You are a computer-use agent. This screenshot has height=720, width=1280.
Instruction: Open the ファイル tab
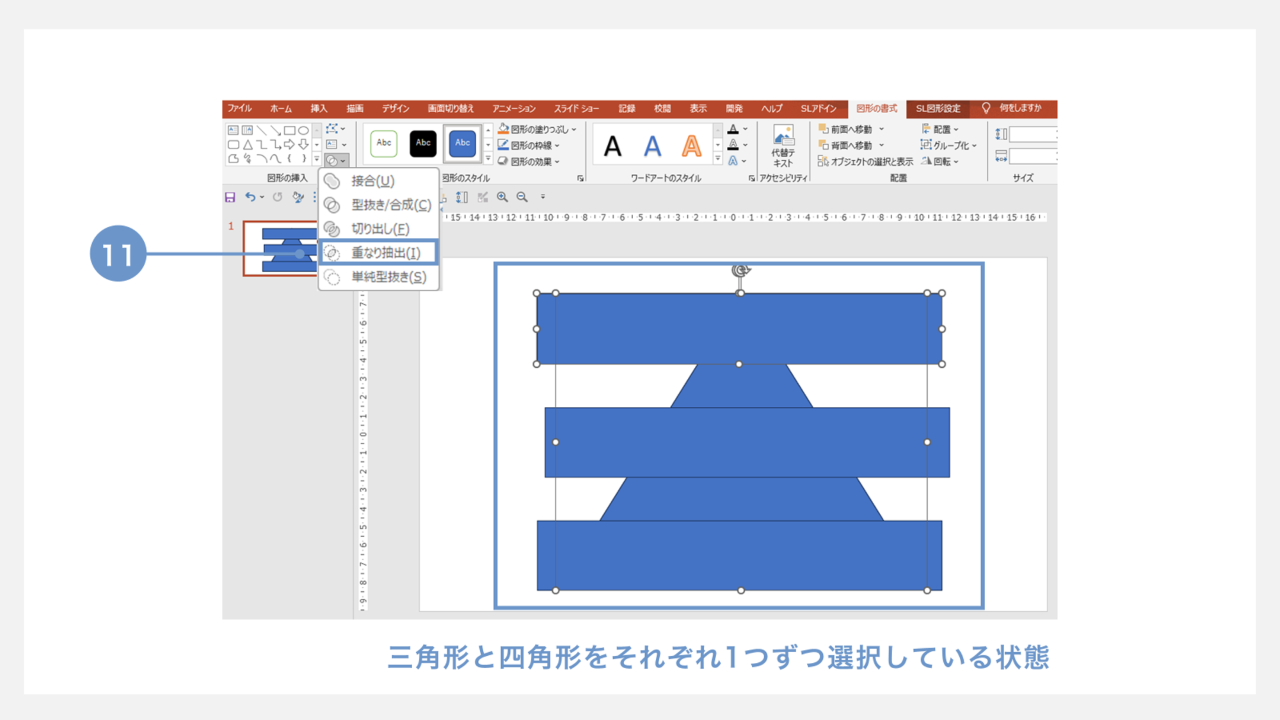[x=239, y=108]
